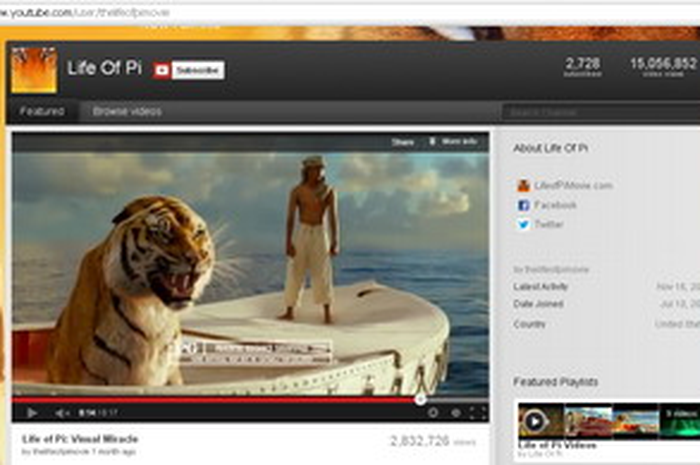Viewport: 700px width, 465px height.
Task: Click the 15,056,852 video views count
Action: coord(663,66)
